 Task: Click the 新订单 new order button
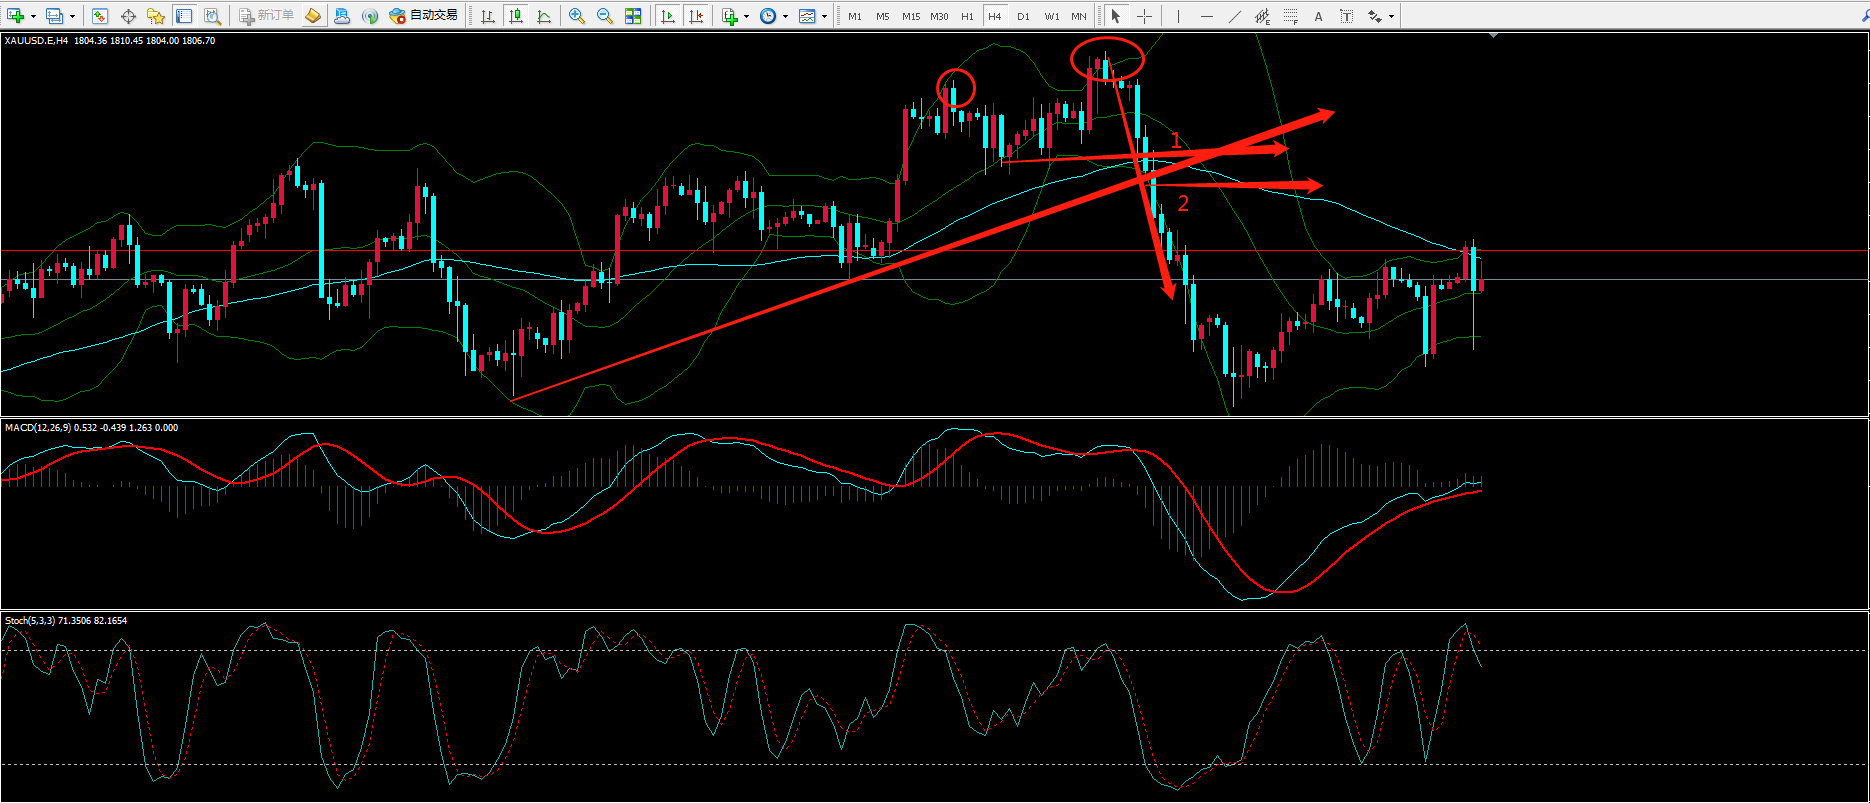(x=266, y=16)
